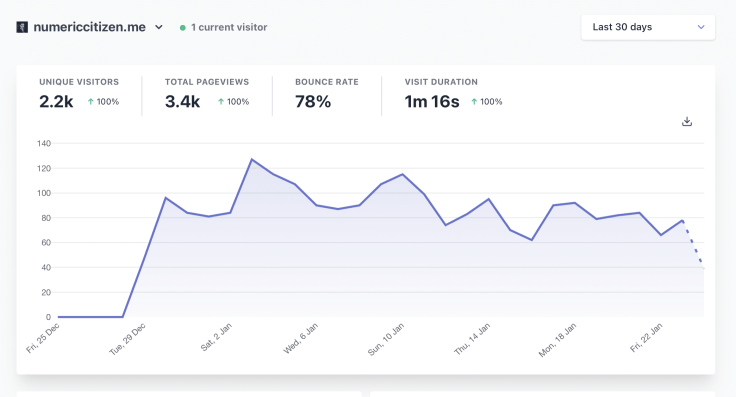This screenshot has height=397, width=736.
Task: Click the Total Pageviews 100% change text
Action: click(x=238, y=102)
